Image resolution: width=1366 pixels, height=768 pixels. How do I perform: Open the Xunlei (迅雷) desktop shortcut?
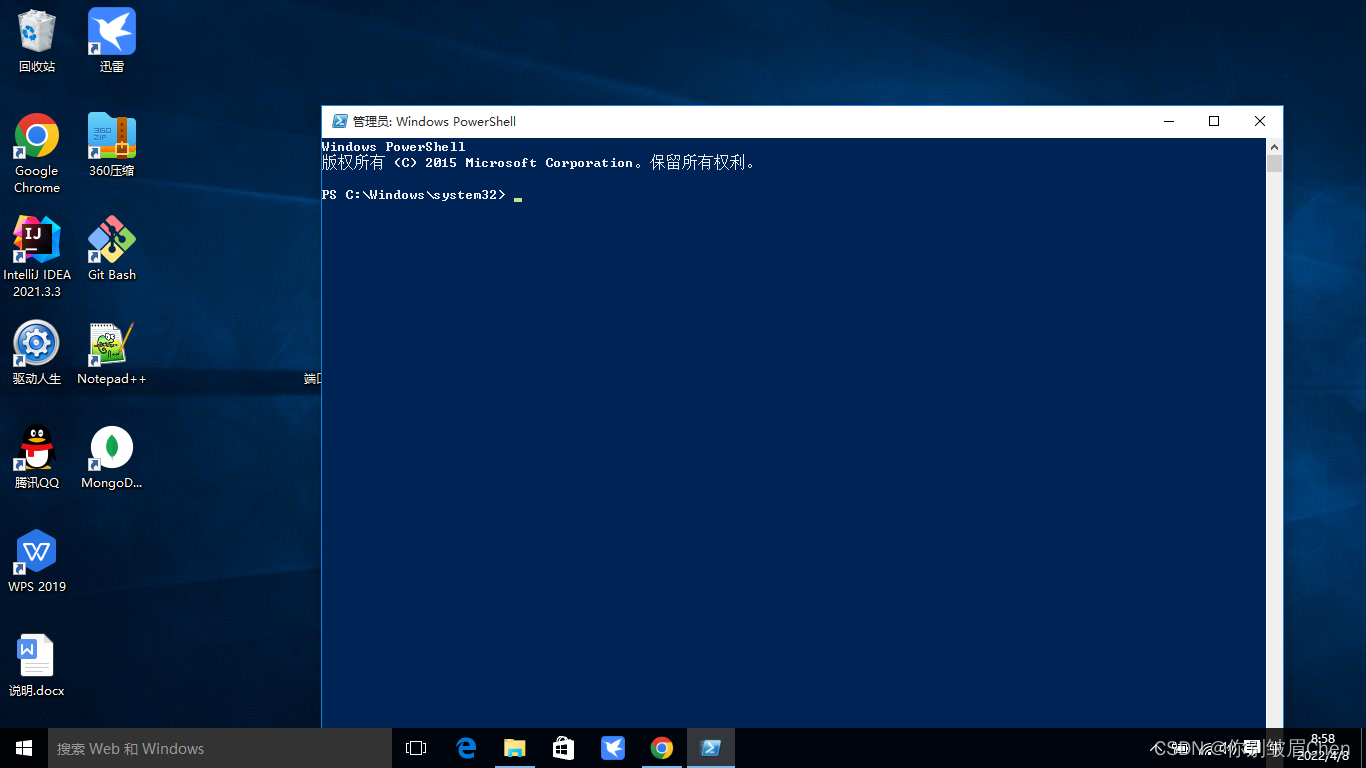pos(111,33)
